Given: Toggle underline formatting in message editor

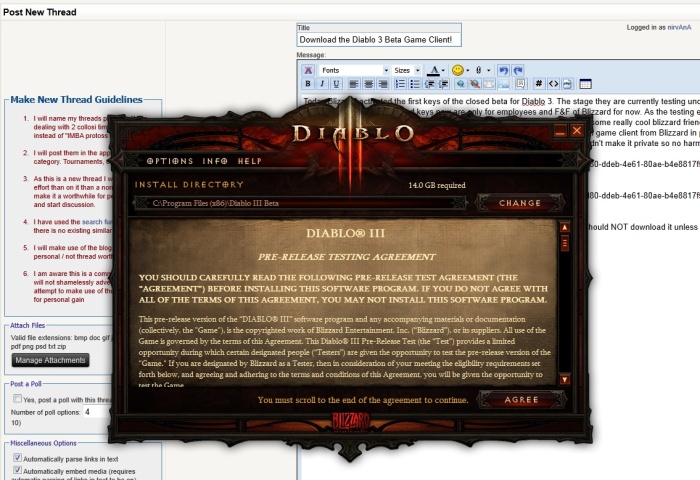Looking at the screenshot, I should click(x=335, y=84).
